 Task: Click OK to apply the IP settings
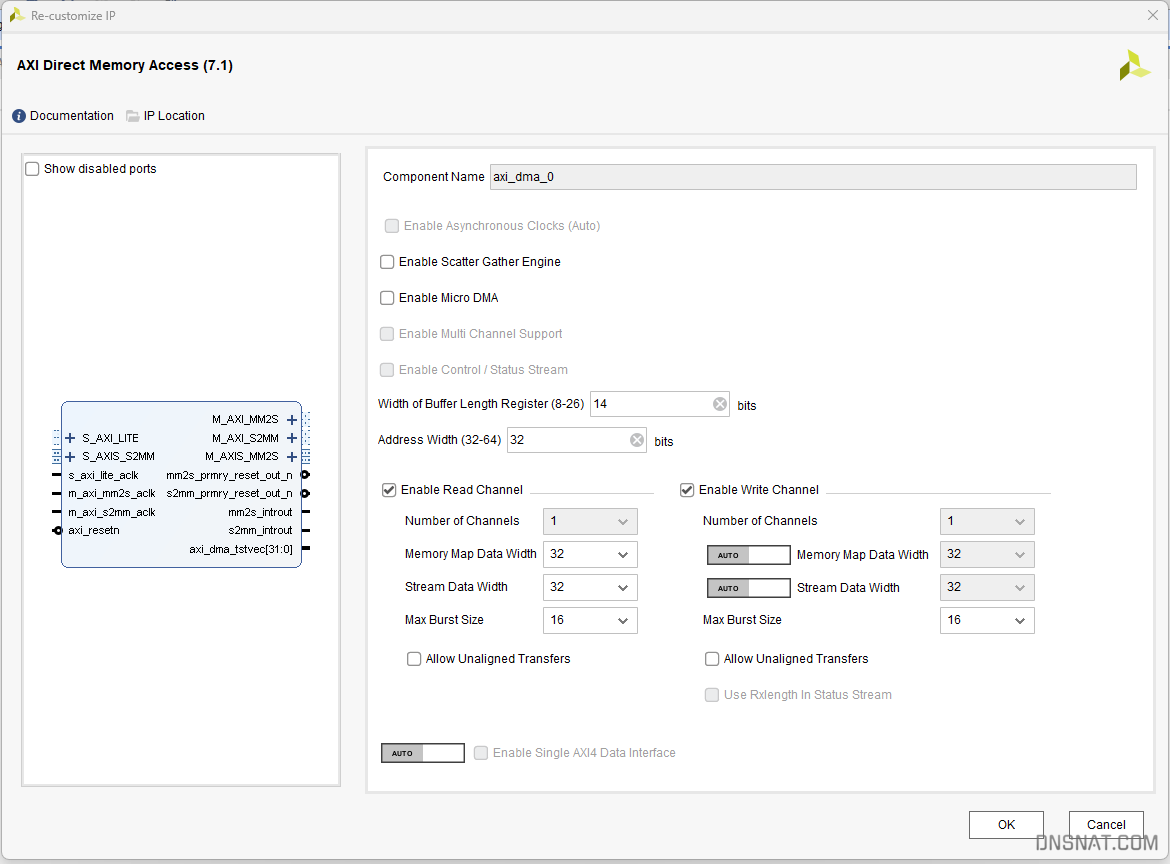(x=1006, y=824)
